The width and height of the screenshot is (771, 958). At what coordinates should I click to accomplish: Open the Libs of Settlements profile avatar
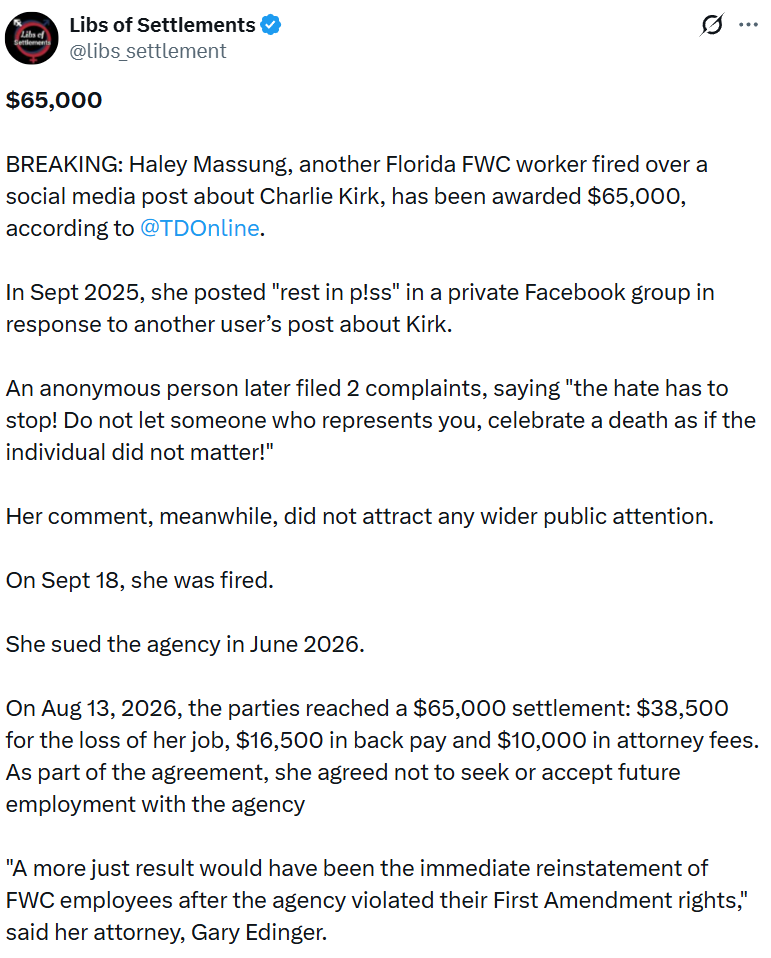tap(32, 38)
